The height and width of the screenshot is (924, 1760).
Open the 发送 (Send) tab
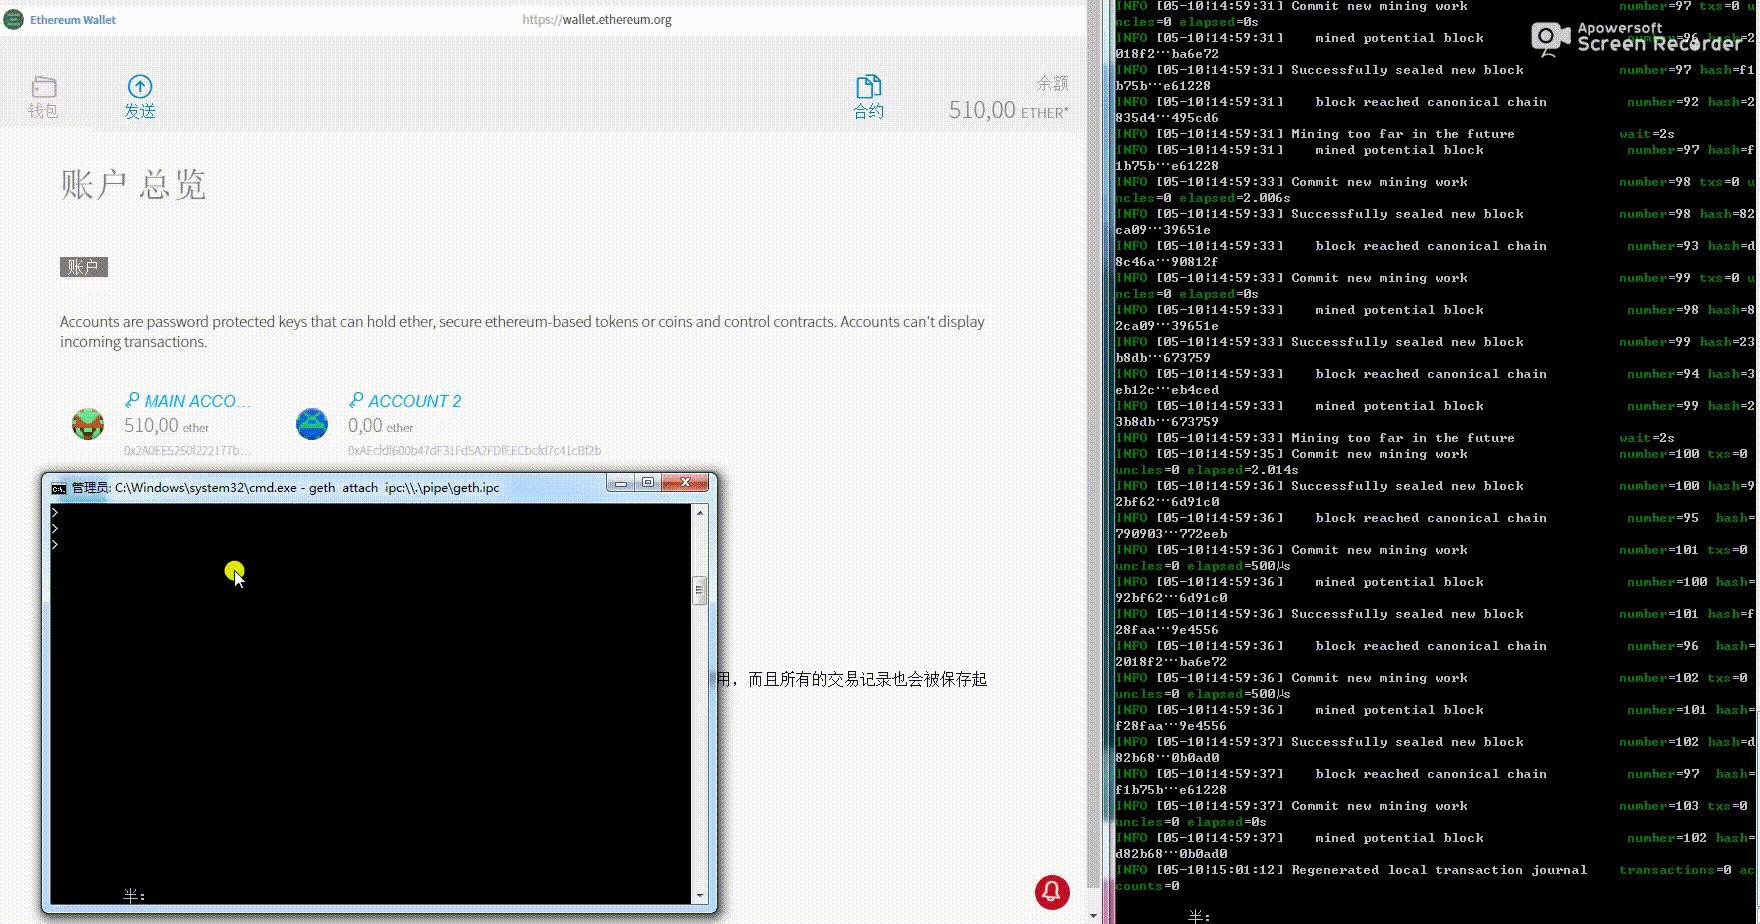(x=140, y=97)
